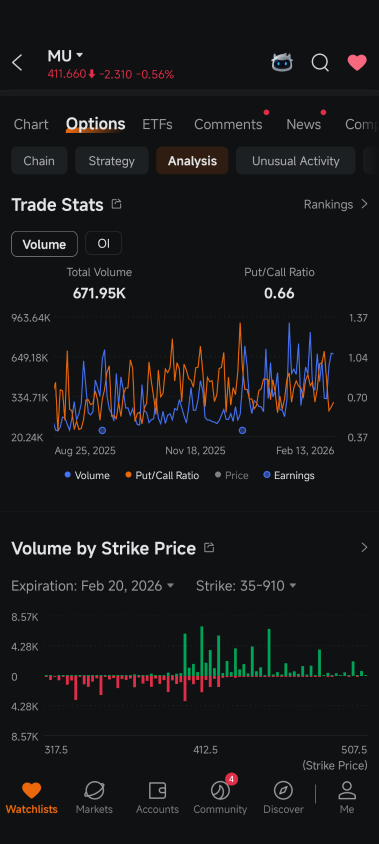379x844 pixels.
Task: Share Volume by Strike Price export icon
Action: point(209,548)
